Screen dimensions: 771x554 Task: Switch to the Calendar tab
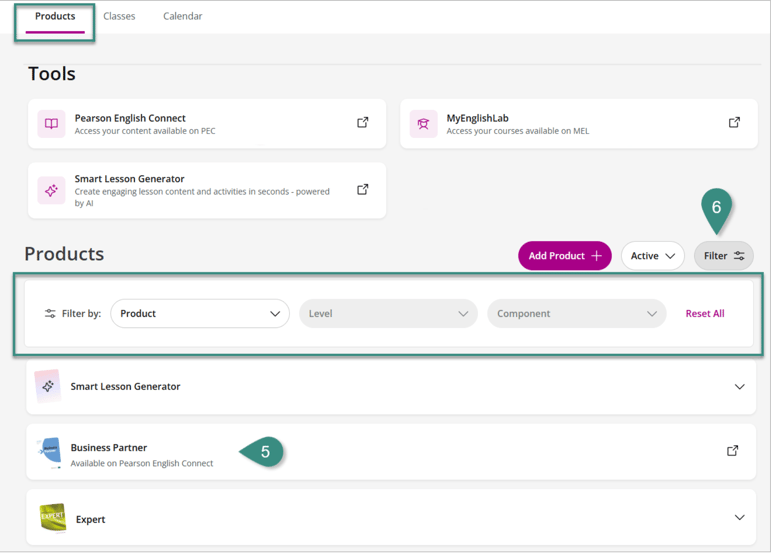183,16
